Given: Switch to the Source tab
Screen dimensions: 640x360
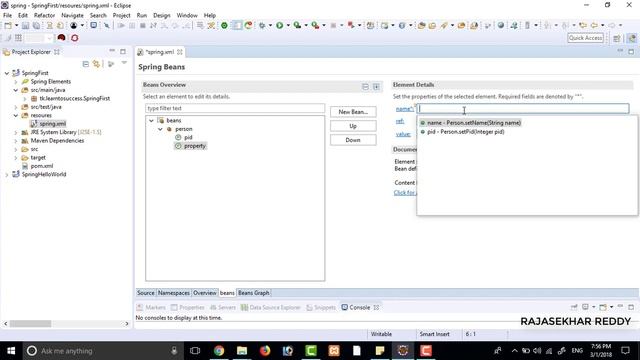Looking at the screenshot, I should pos(146,293).
